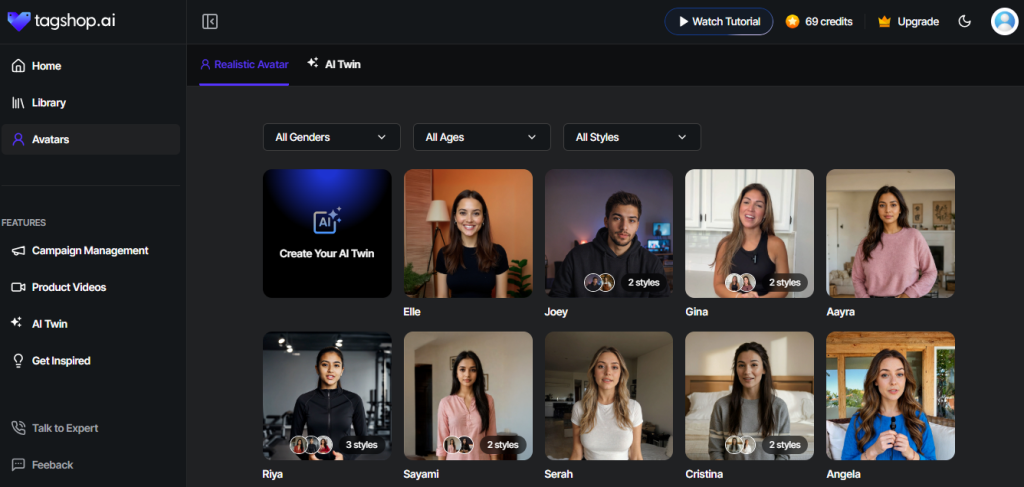
Task: Go to Campaign Management in sidebar
Action: pyautogui.click(x=89, y=251)
